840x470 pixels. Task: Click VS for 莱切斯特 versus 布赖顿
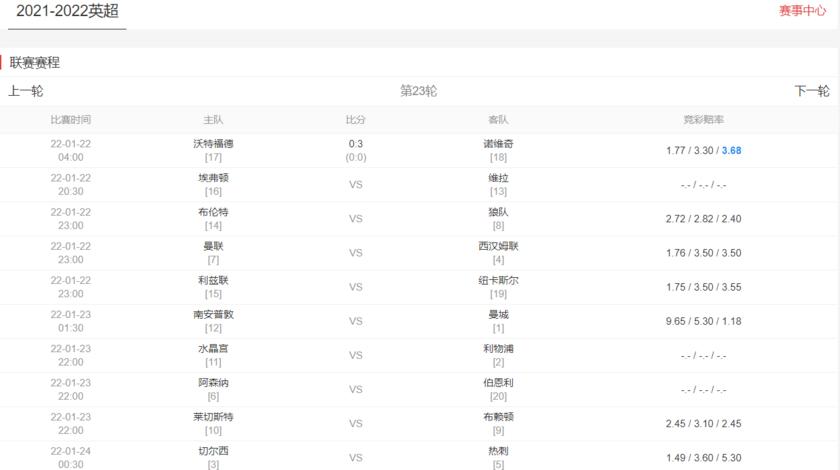pyautogui.click(x=355, y=423)
